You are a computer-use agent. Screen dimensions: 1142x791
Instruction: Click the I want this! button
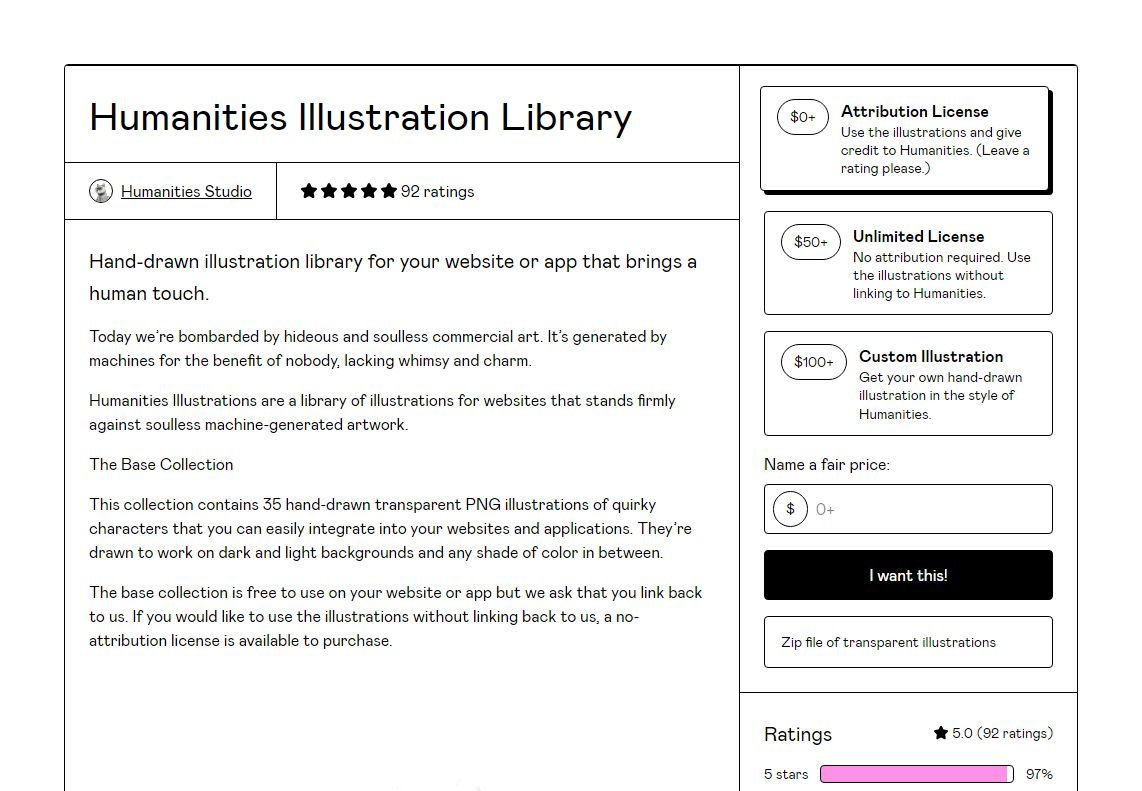908,575
